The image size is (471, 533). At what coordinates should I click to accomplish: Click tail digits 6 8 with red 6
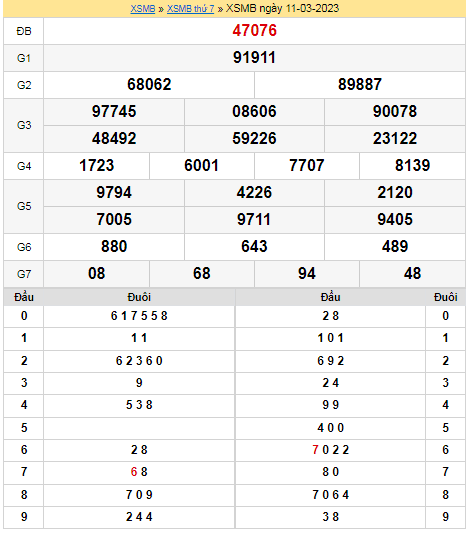pyautogui.click(x=139, y=472)
